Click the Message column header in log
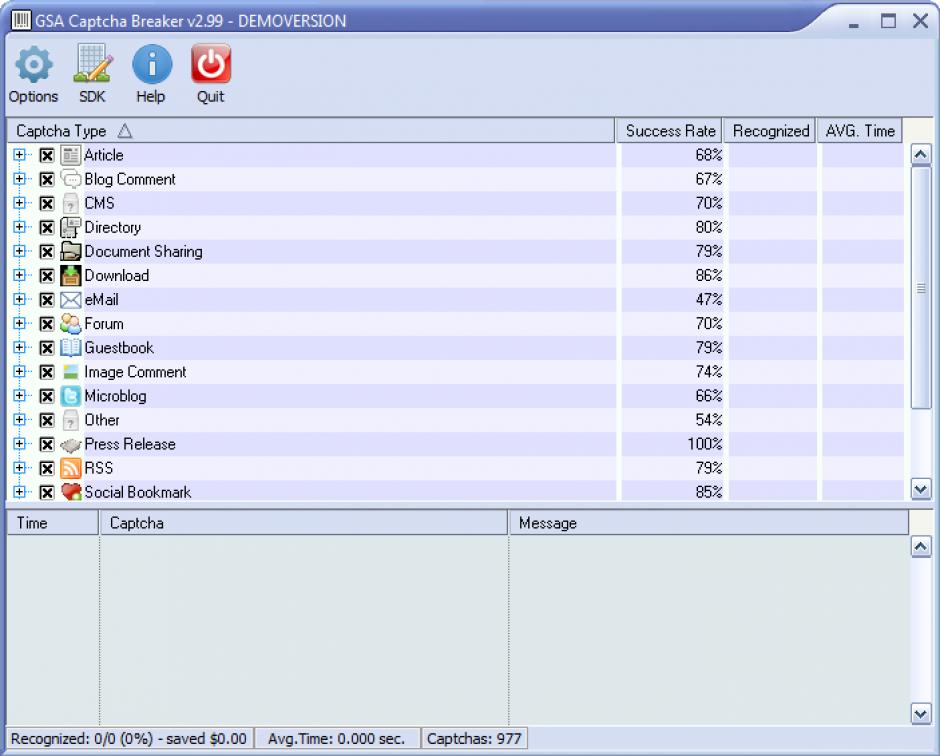This screenshot has height=756, width=940. coord(709,523)
